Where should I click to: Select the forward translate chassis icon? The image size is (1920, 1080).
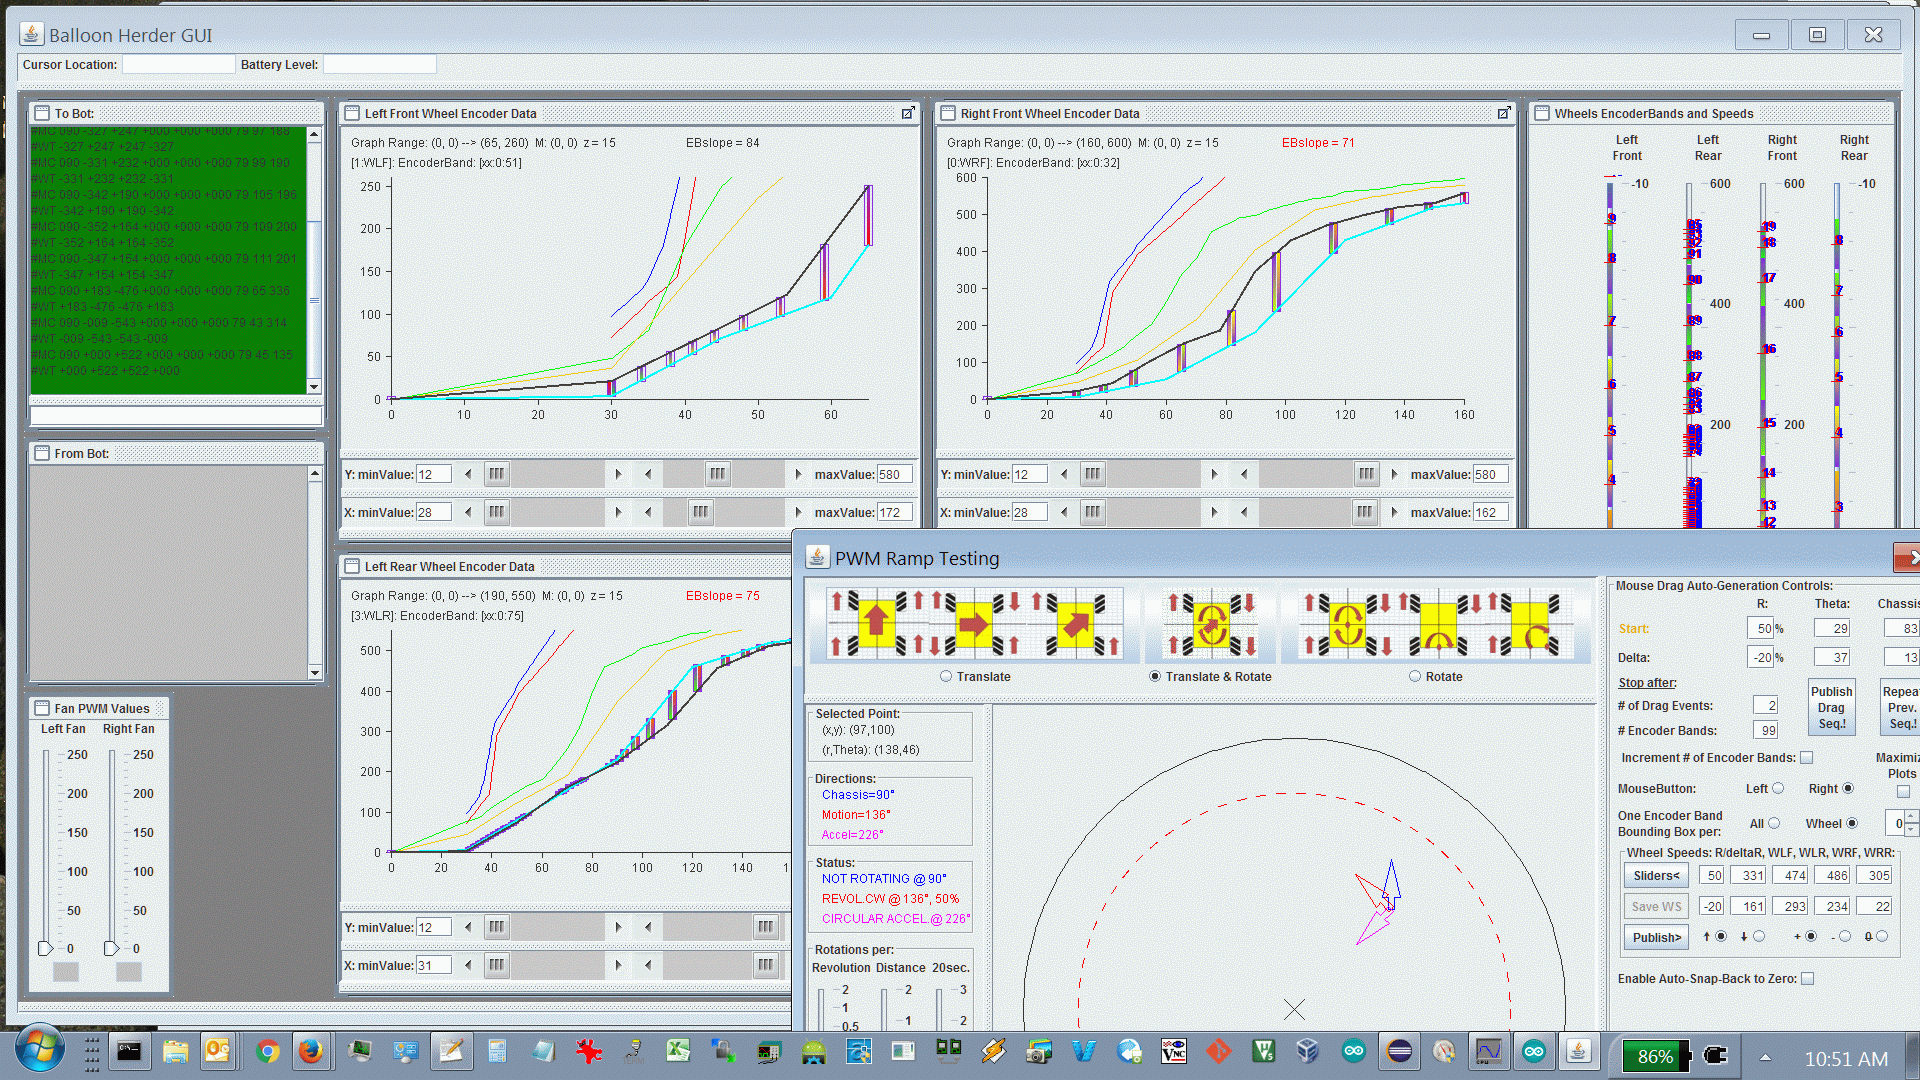(x=876, y=624)
